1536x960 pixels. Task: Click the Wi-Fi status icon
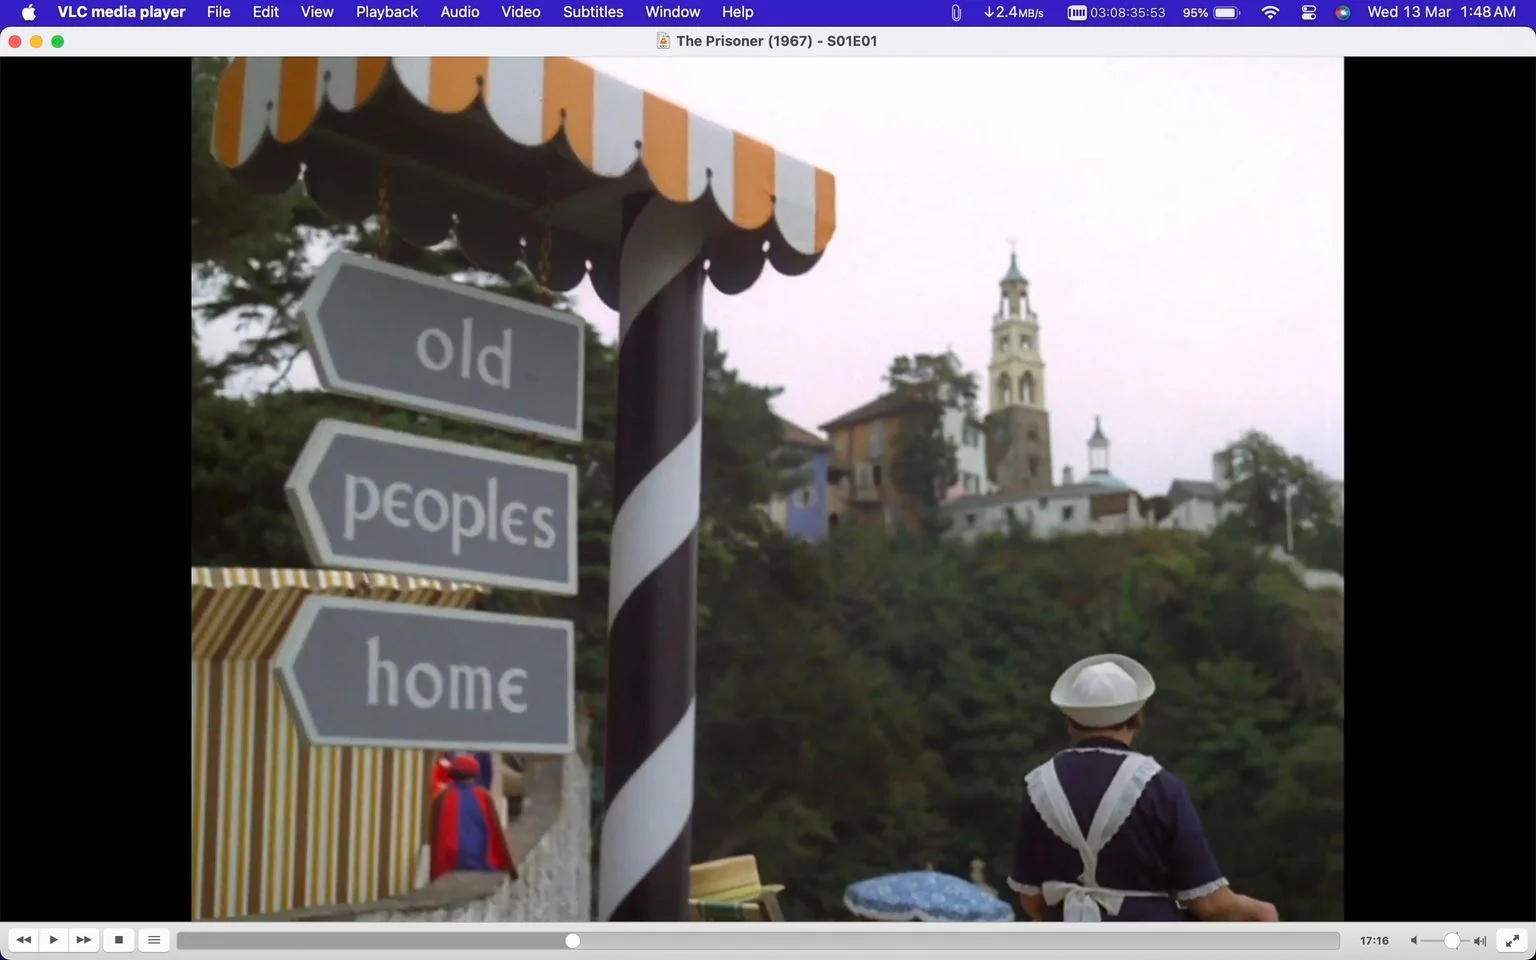pyautogui.click(x=1270, y=13)
